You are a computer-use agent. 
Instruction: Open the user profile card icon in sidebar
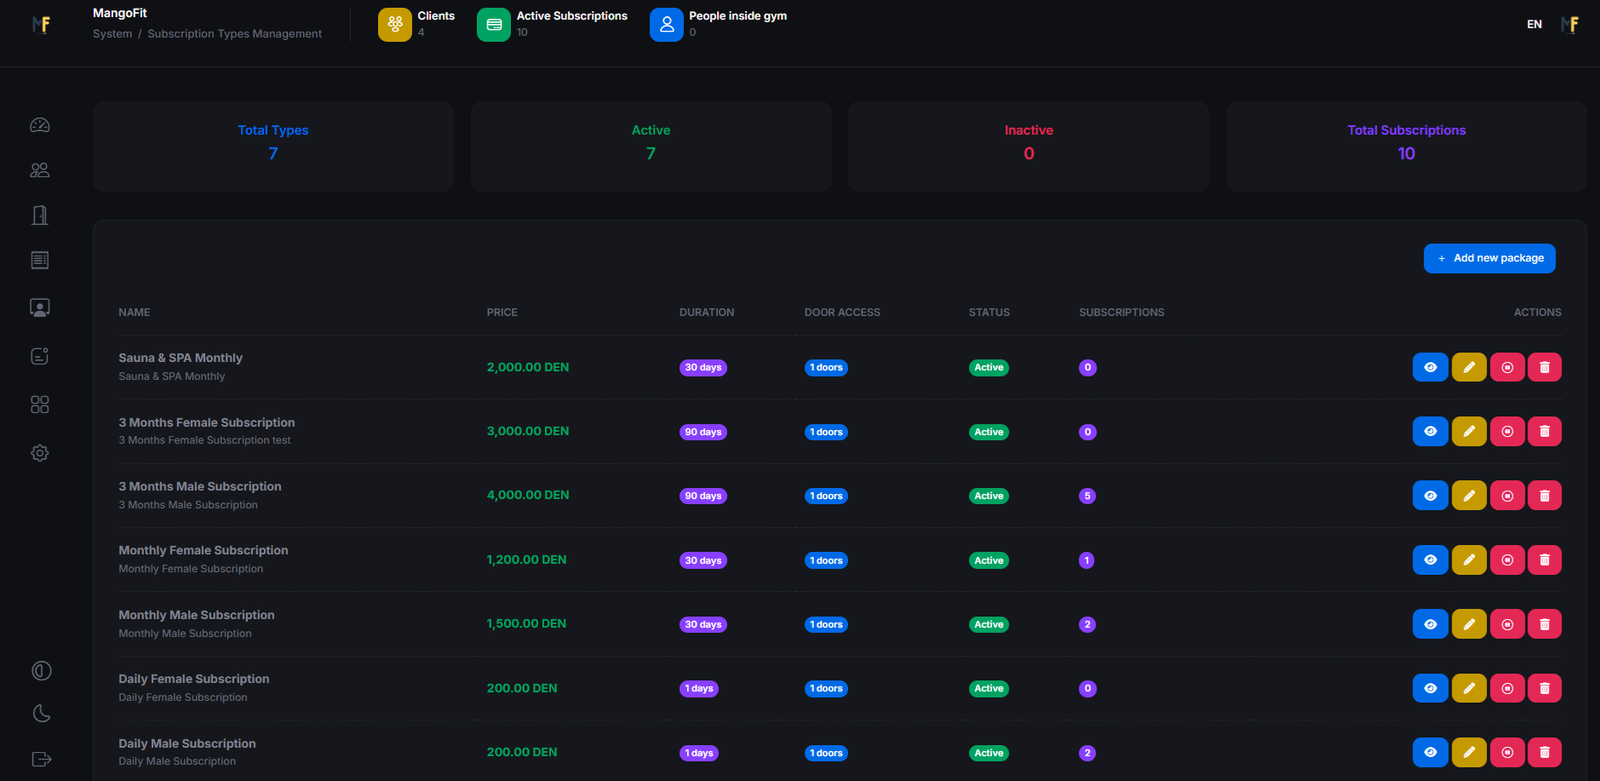click(x=40, y=308)
